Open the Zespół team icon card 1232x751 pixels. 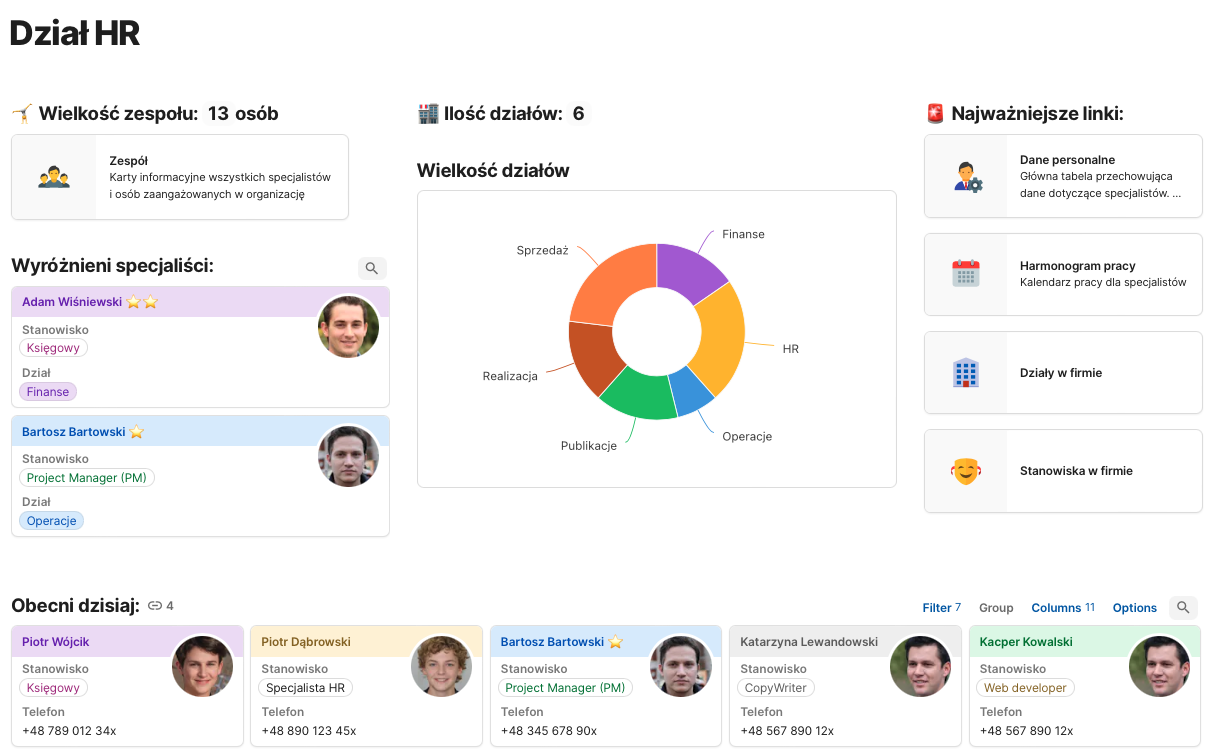pyautogui.click(x=54, y=178)
